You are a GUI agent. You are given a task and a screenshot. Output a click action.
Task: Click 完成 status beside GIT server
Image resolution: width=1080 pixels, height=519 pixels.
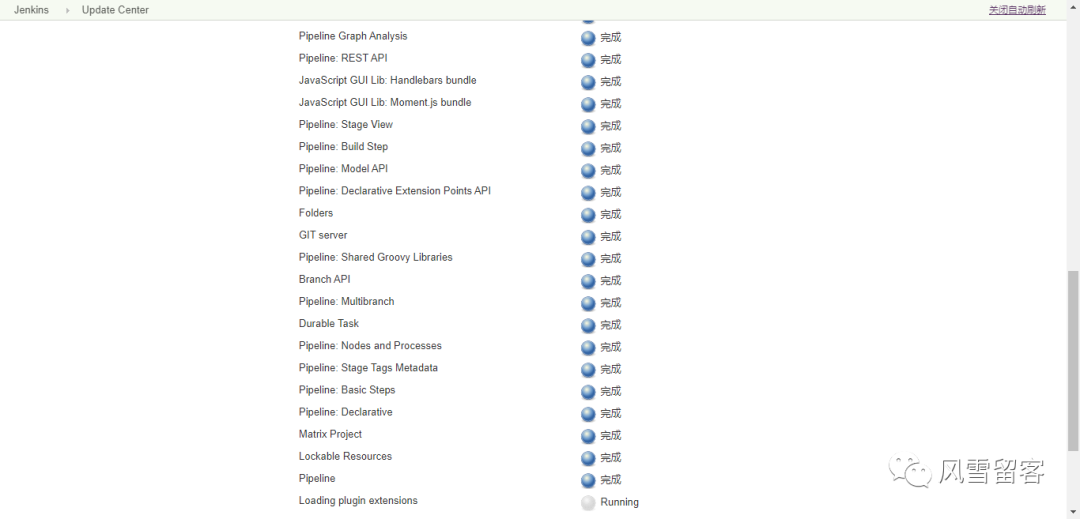pos(611,237)
